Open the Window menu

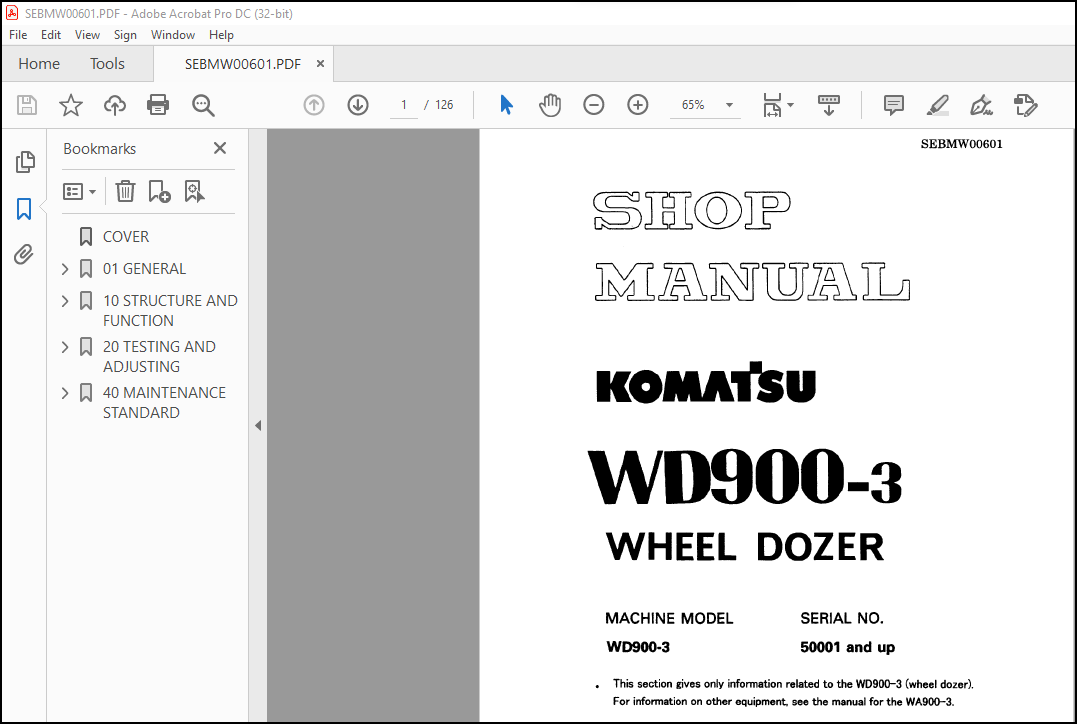173,35
